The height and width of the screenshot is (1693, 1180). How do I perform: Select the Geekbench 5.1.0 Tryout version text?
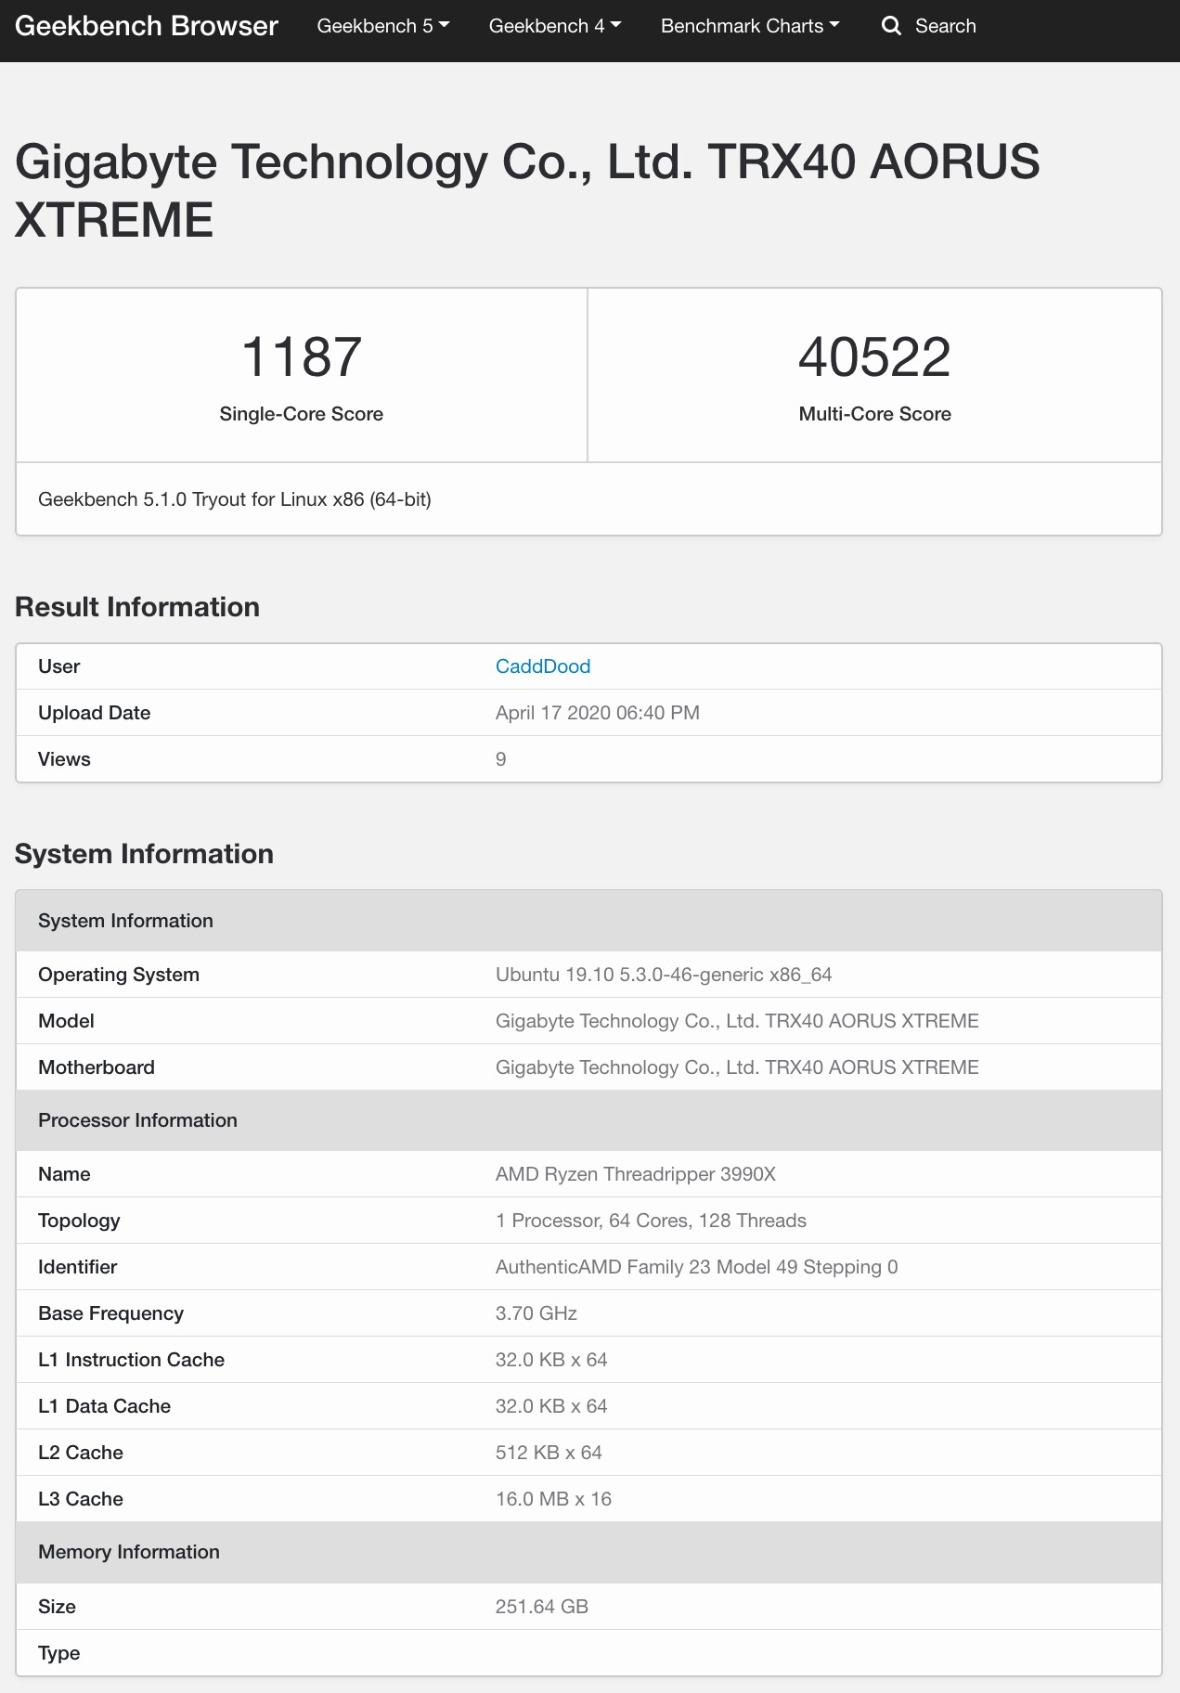234,499
